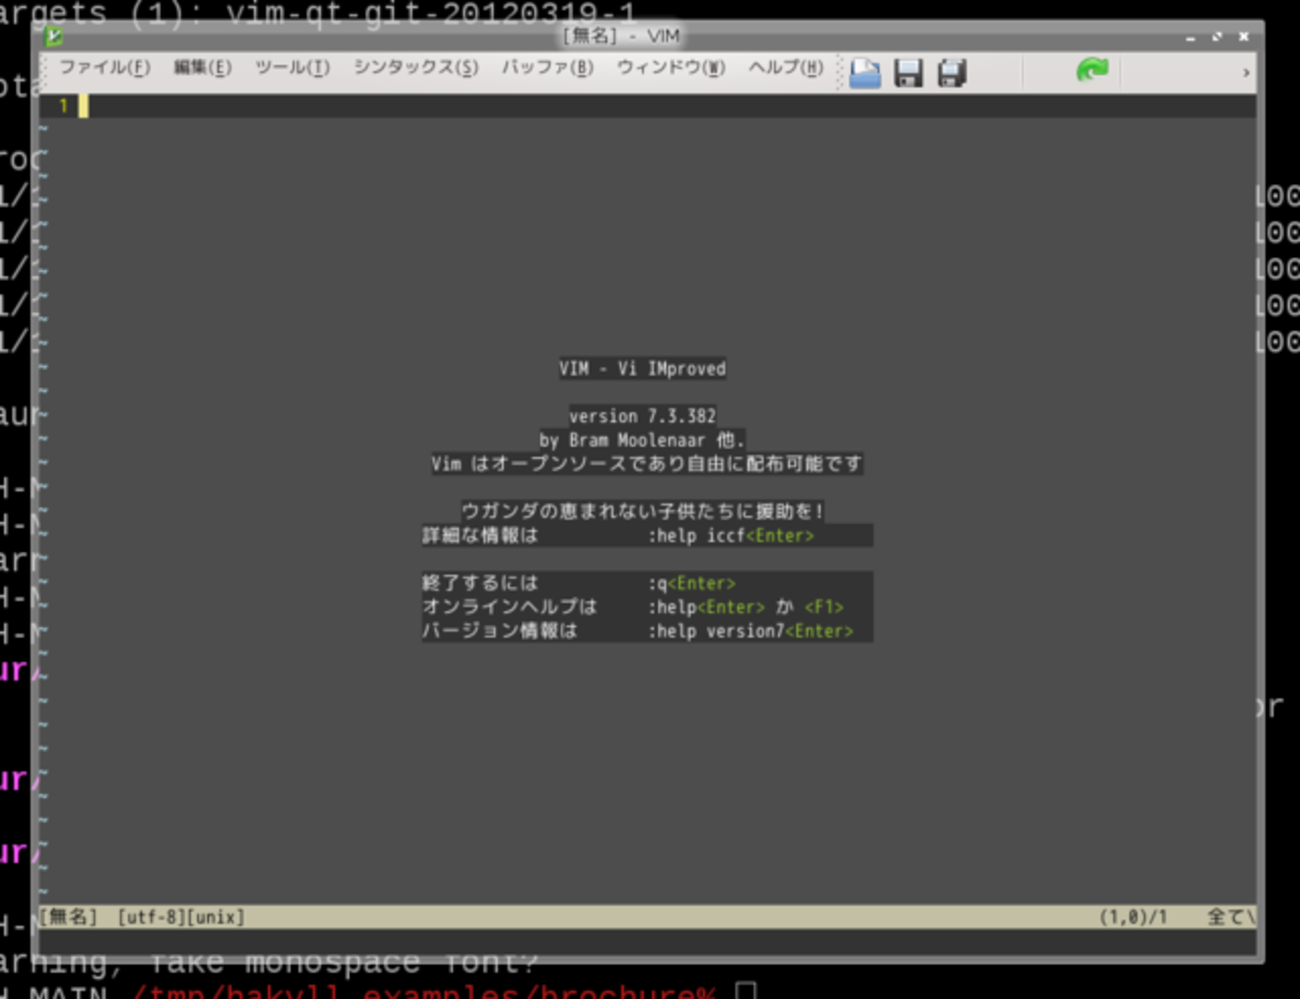Minimize the VIM window
This screenshot has height=999, width=1300.
tap(1190, 37)
